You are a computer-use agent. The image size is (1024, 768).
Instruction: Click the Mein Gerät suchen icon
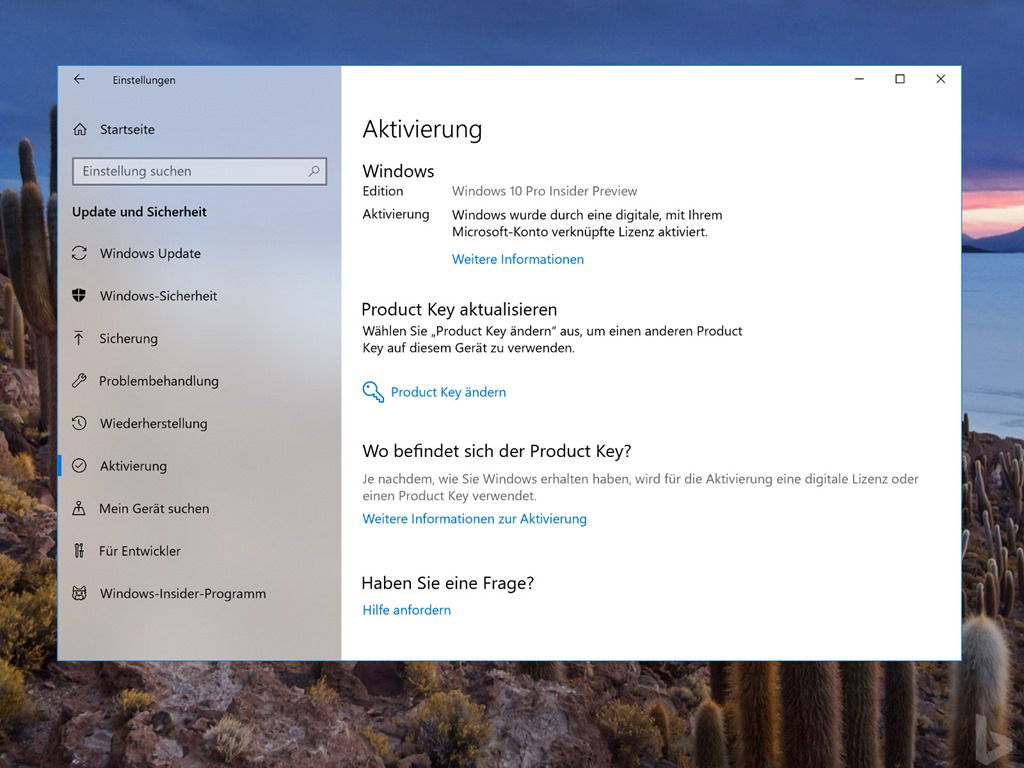point(79,508)
